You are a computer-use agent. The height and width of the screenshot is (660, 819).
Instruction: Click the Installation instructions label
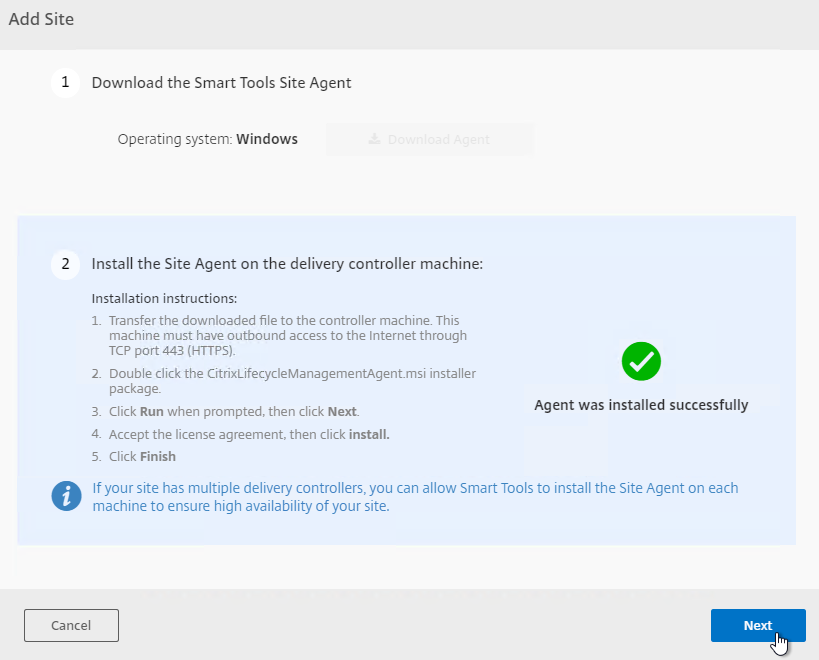click(x=165, y=298)
